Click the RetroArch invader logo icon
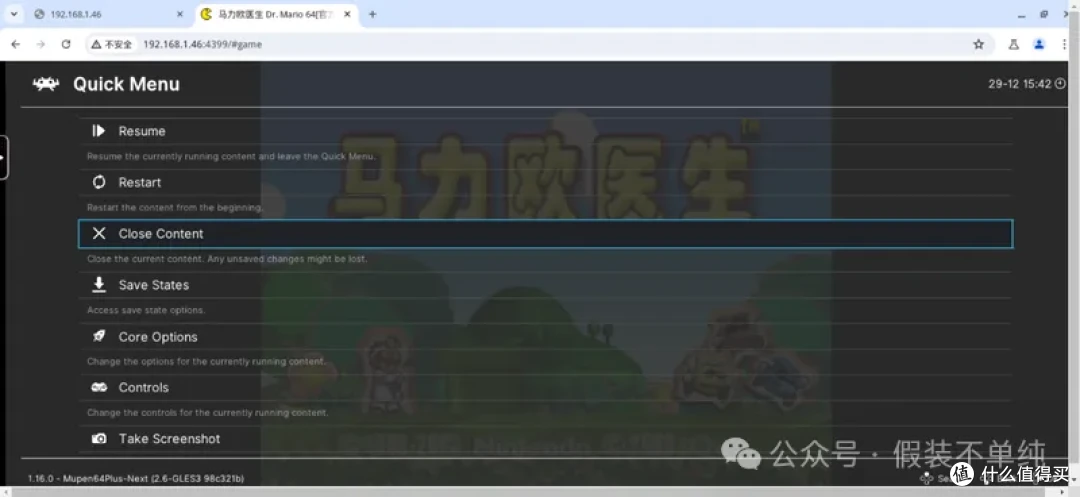 45,84
